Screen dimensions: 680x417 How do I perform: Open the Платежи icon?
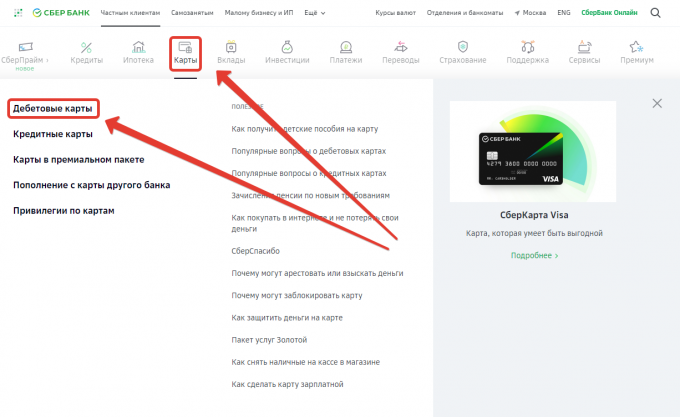point(346,47)
